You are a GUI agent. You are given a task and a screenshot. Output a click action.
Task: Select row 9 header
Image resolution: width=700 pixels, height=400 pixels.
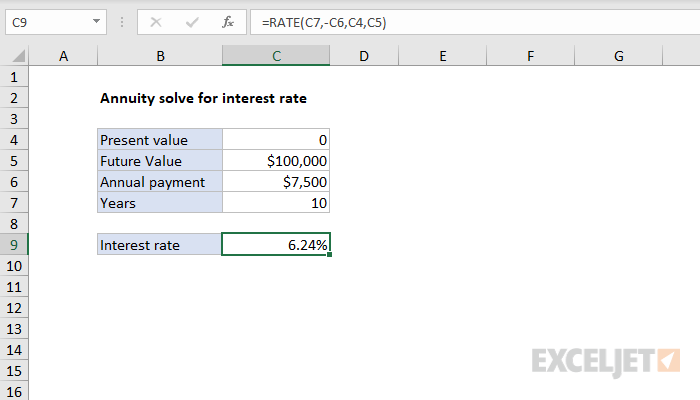(x=14, y=245)
